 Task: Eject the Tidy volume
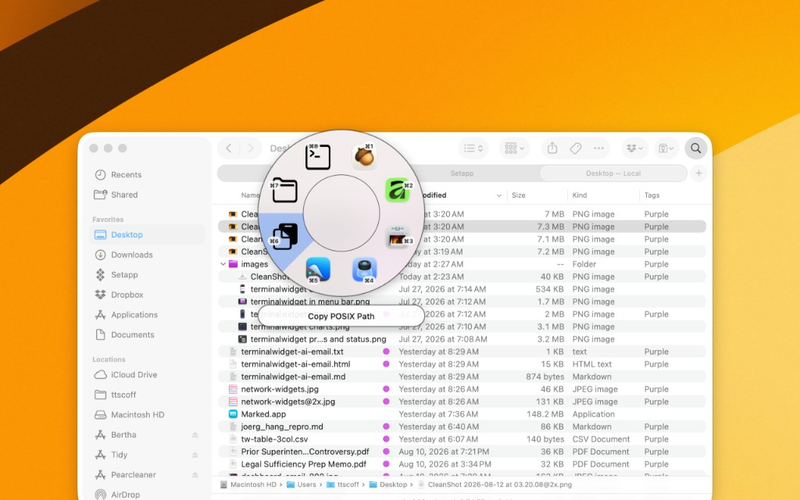195,455
